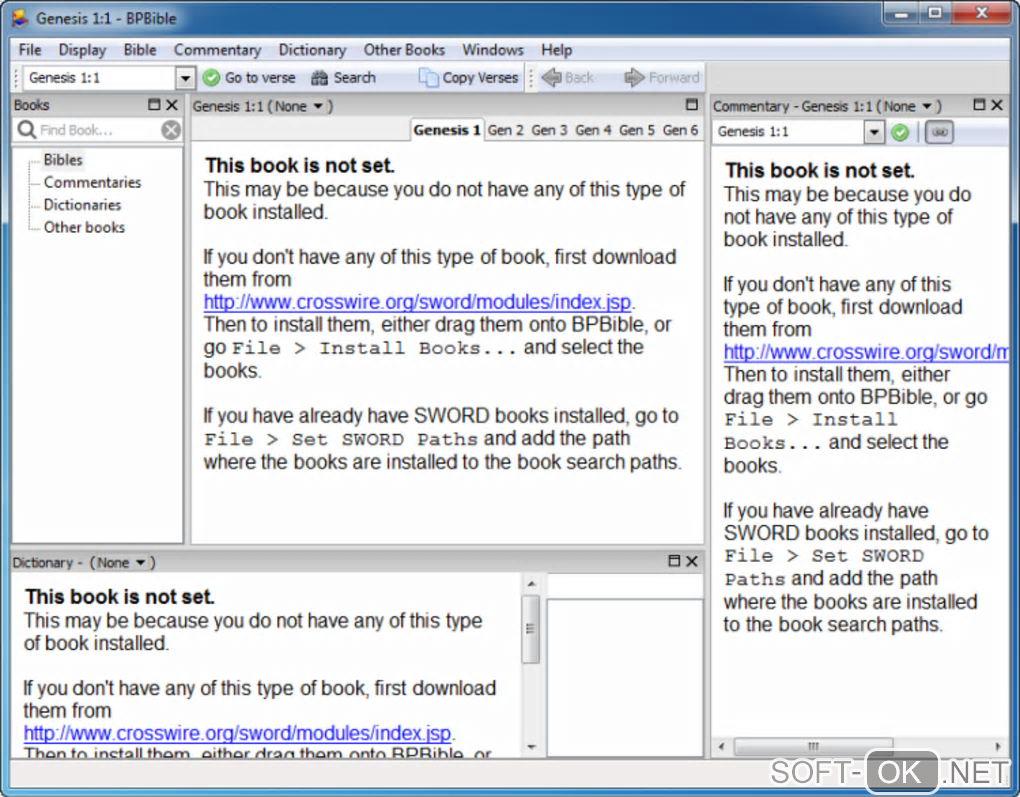Switch to the Gen 4 tab

point(593,130)
